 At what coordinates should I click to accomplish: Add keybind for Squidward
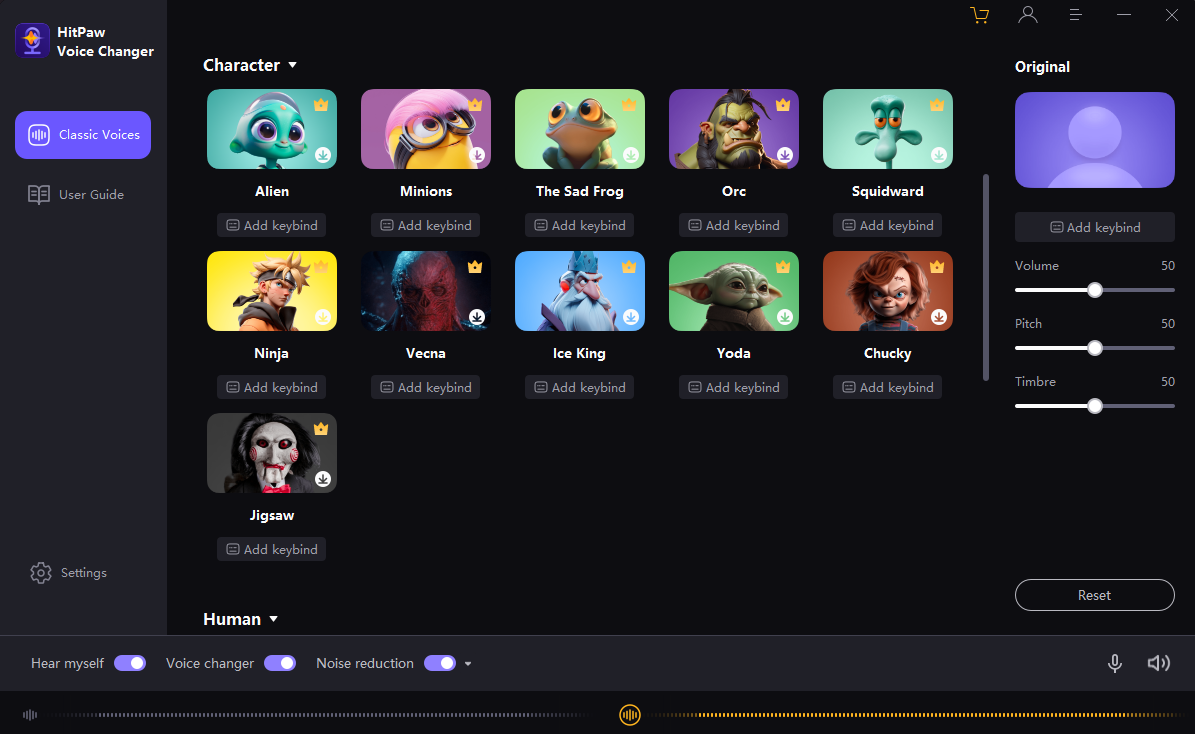tap(887, 226)
